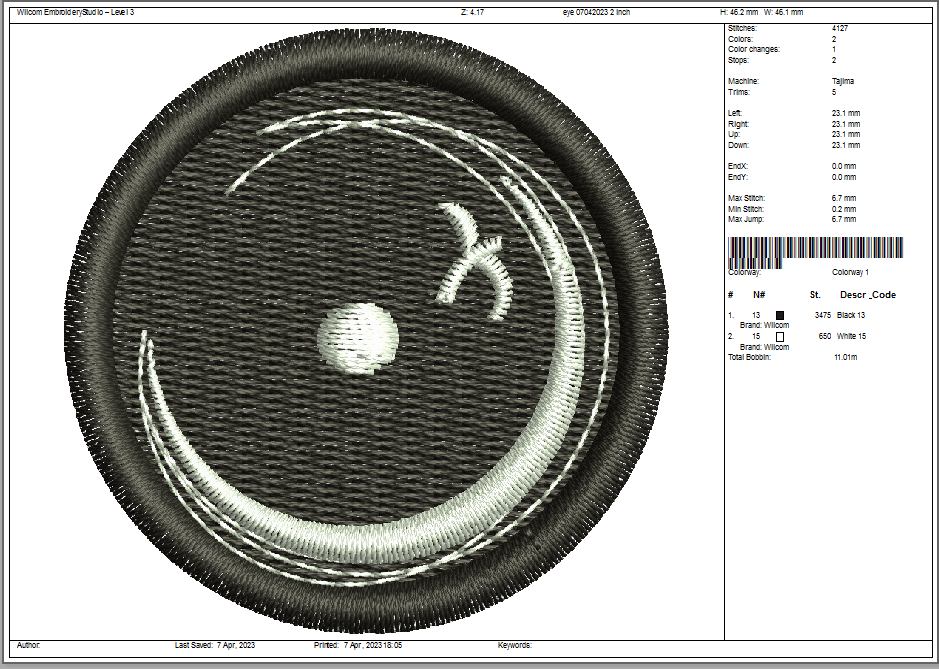The height and width of the screenshot is (669, 939).
Task: Click the Black 13 thread color swatch
Action: [780, 315]
